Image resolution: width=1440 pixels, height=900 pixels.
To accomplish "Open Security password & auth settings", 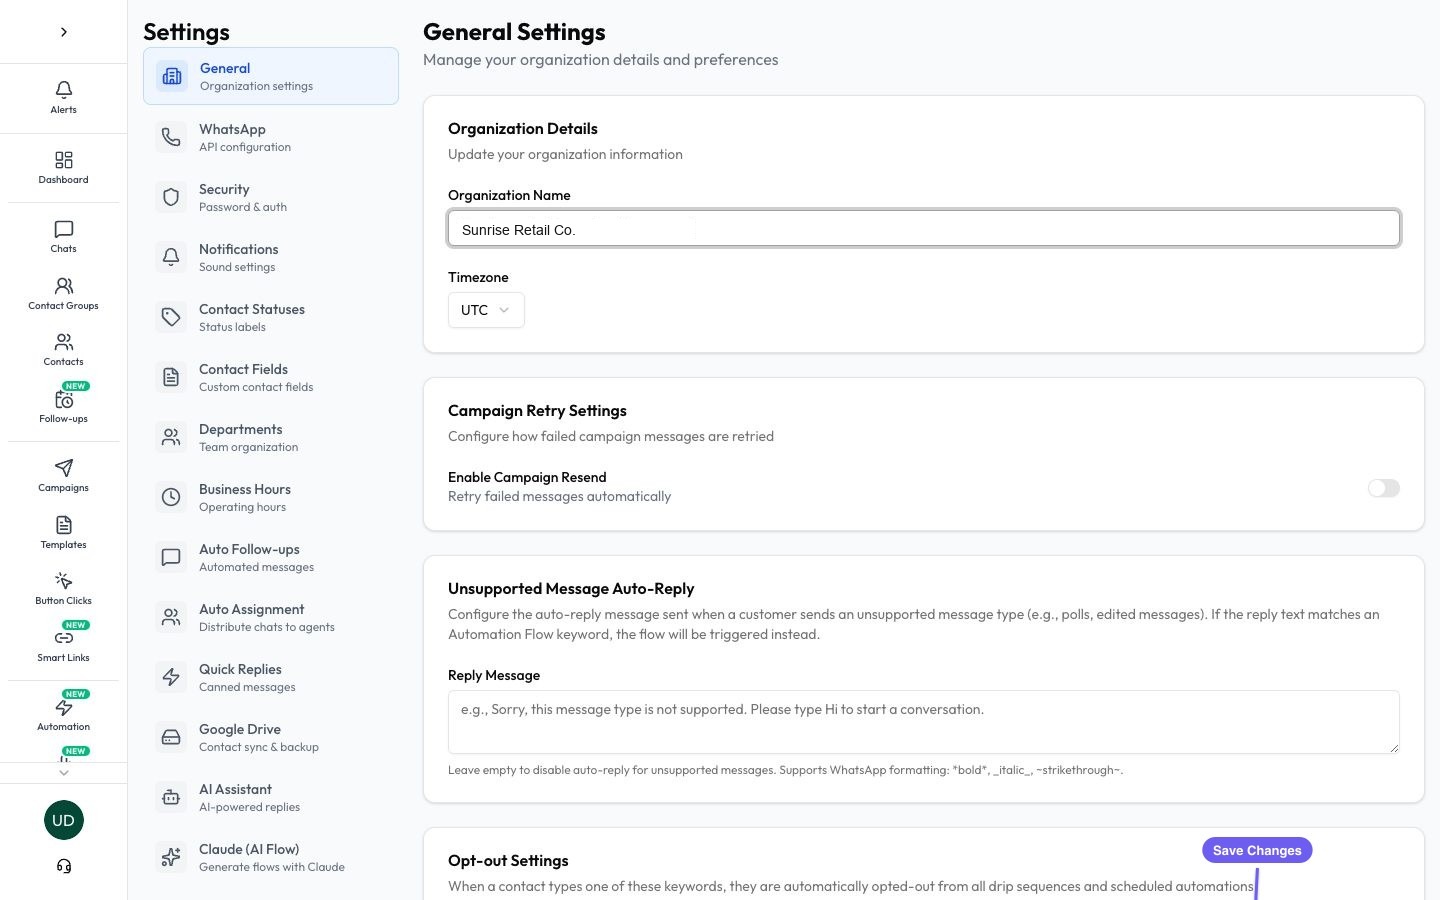I will pos(271,197).
